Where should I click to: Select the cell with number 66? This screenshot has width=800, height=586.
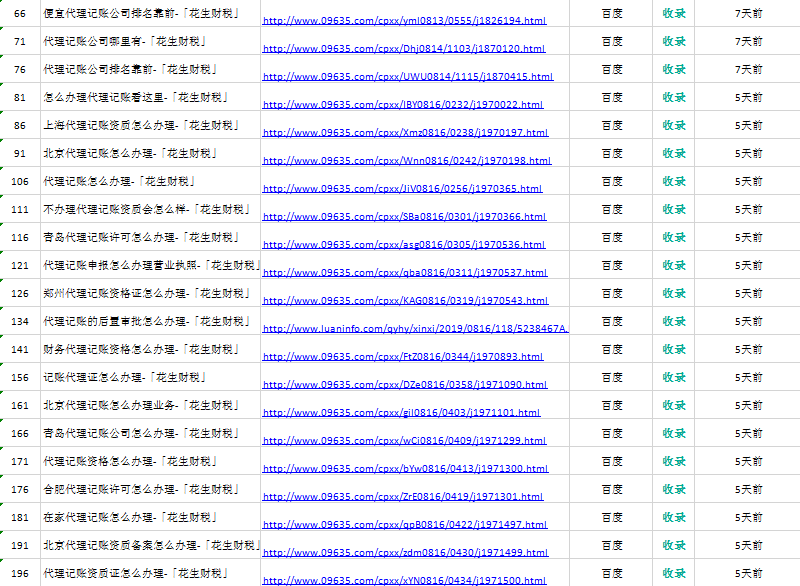click(20, 14)
